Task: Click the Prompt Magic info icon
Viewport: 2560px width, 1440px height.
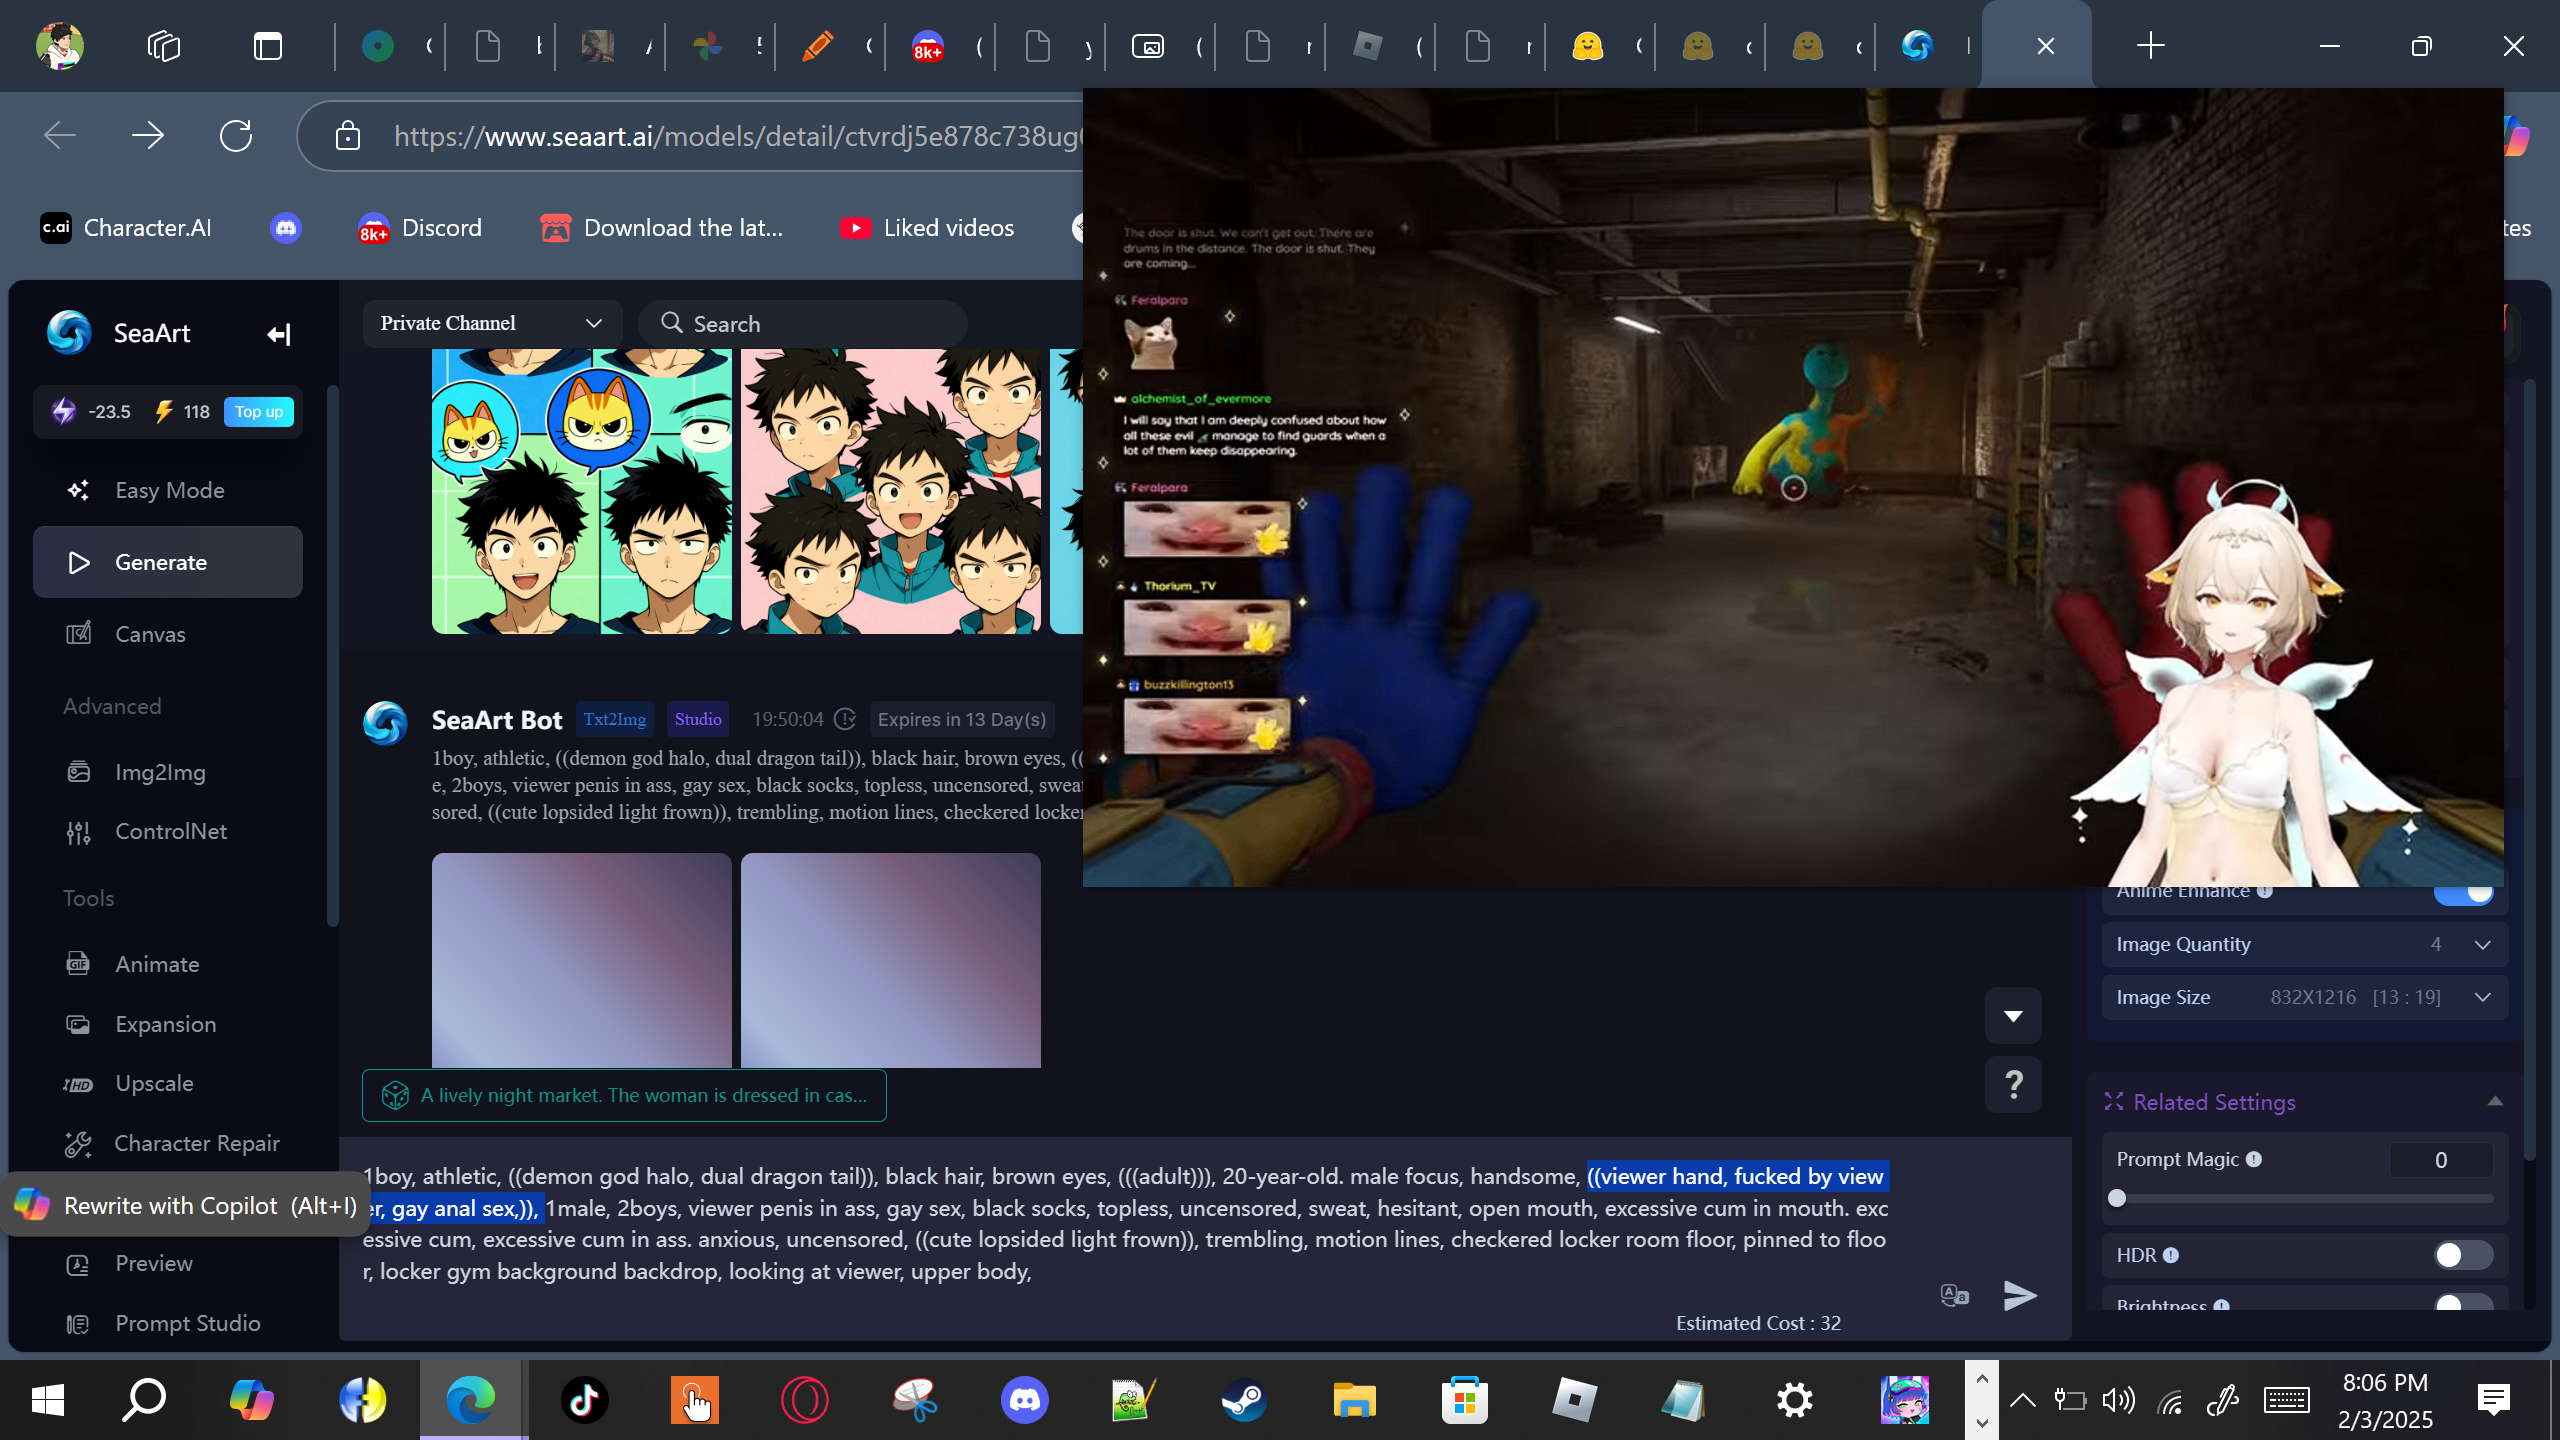Action: [2254, 1160]
